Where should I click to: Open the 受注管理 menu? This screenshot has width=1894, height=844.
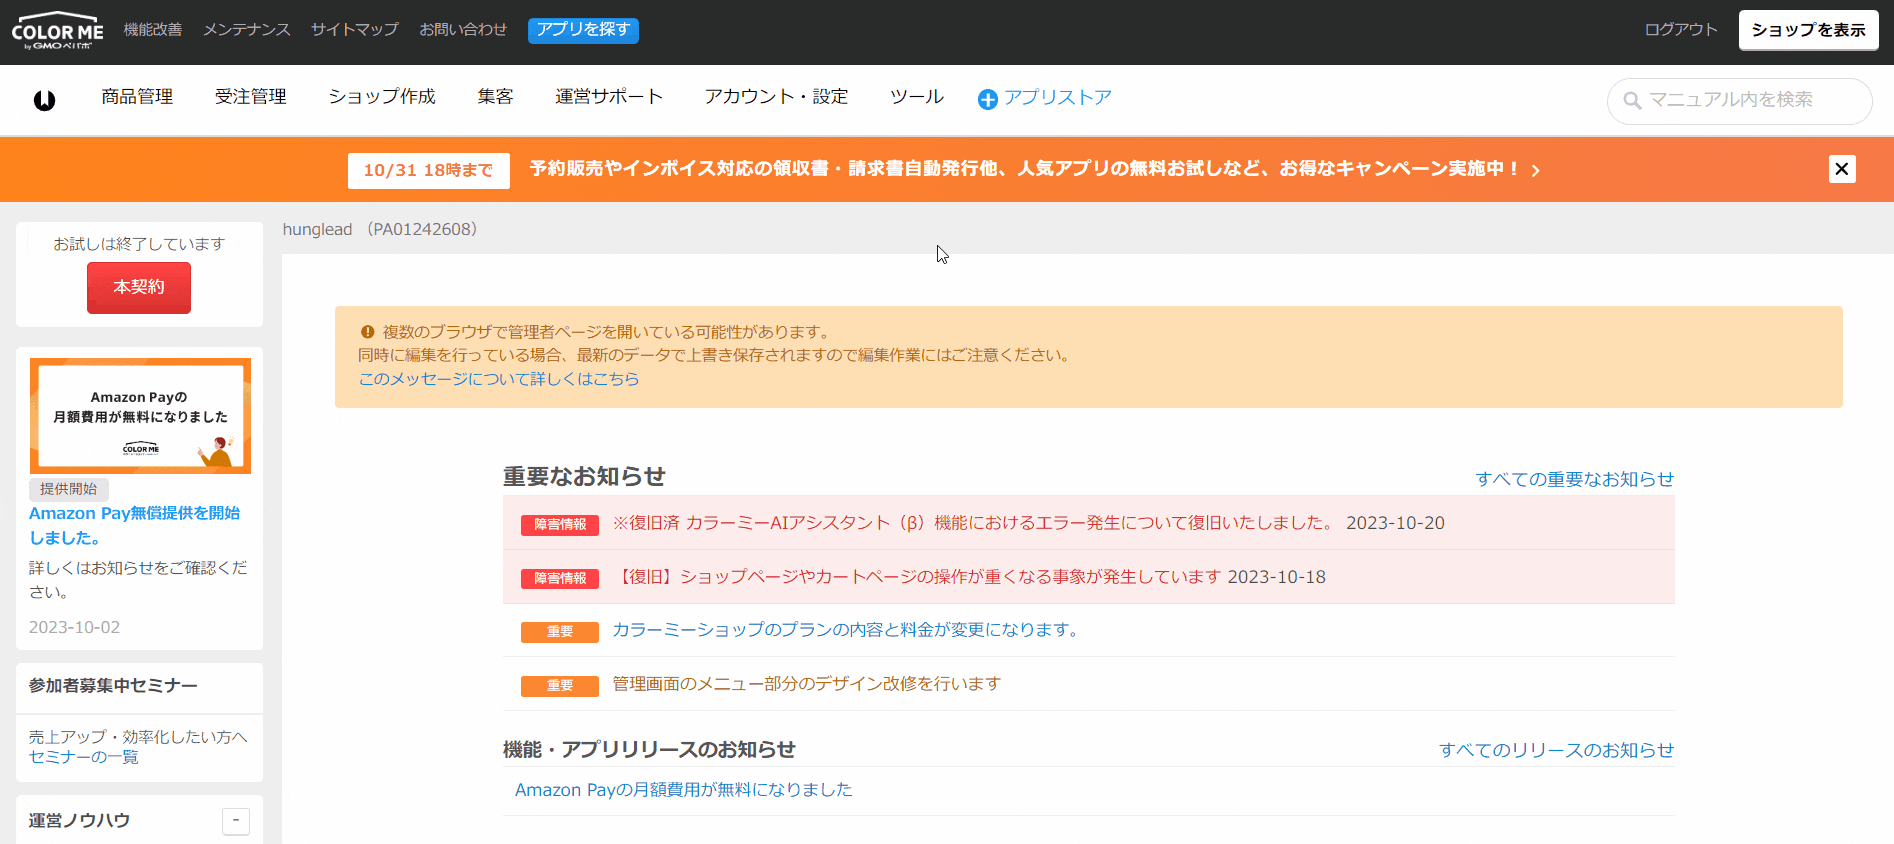coord(250,97)
